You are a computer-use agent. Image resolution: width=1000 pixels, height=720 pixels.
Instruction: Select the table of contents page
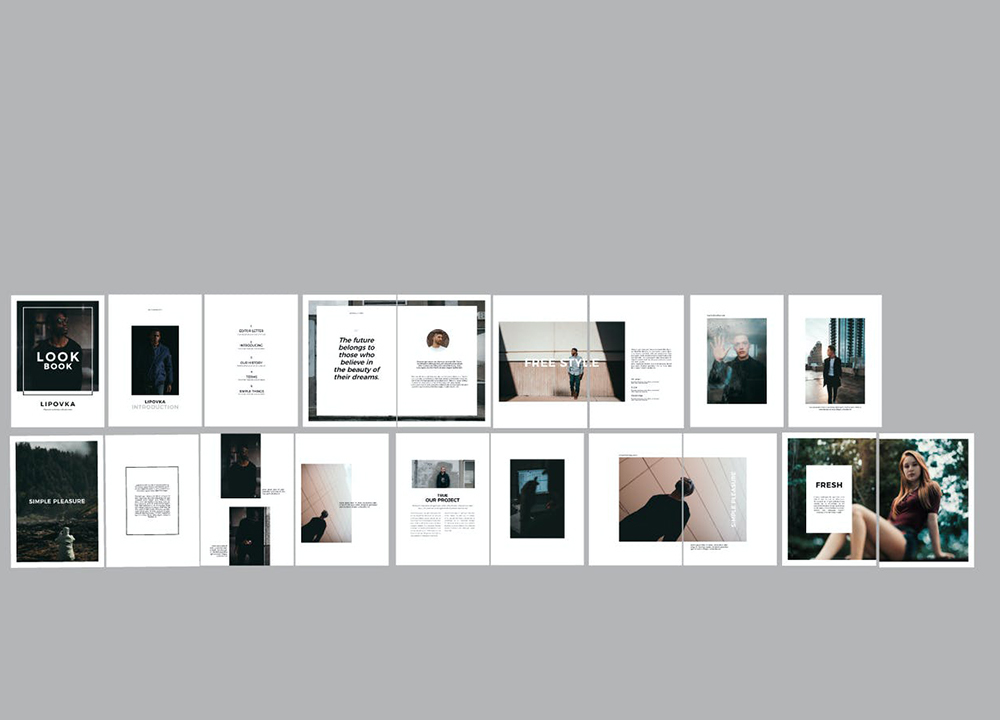[251, 360]
